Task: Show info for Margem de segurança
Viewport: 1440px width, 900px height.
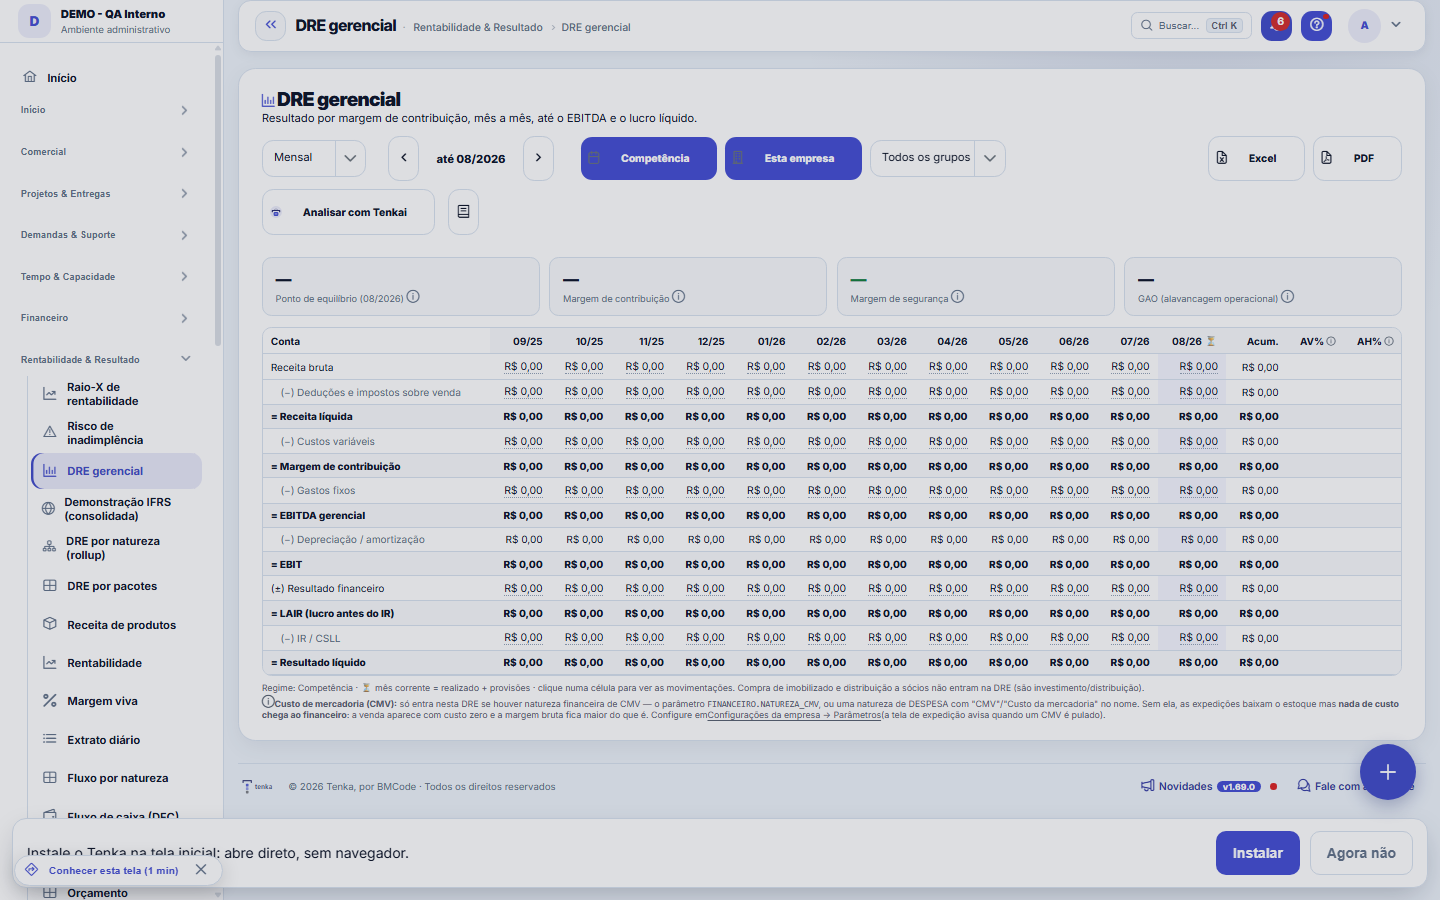Action: (x=958, y=297)
